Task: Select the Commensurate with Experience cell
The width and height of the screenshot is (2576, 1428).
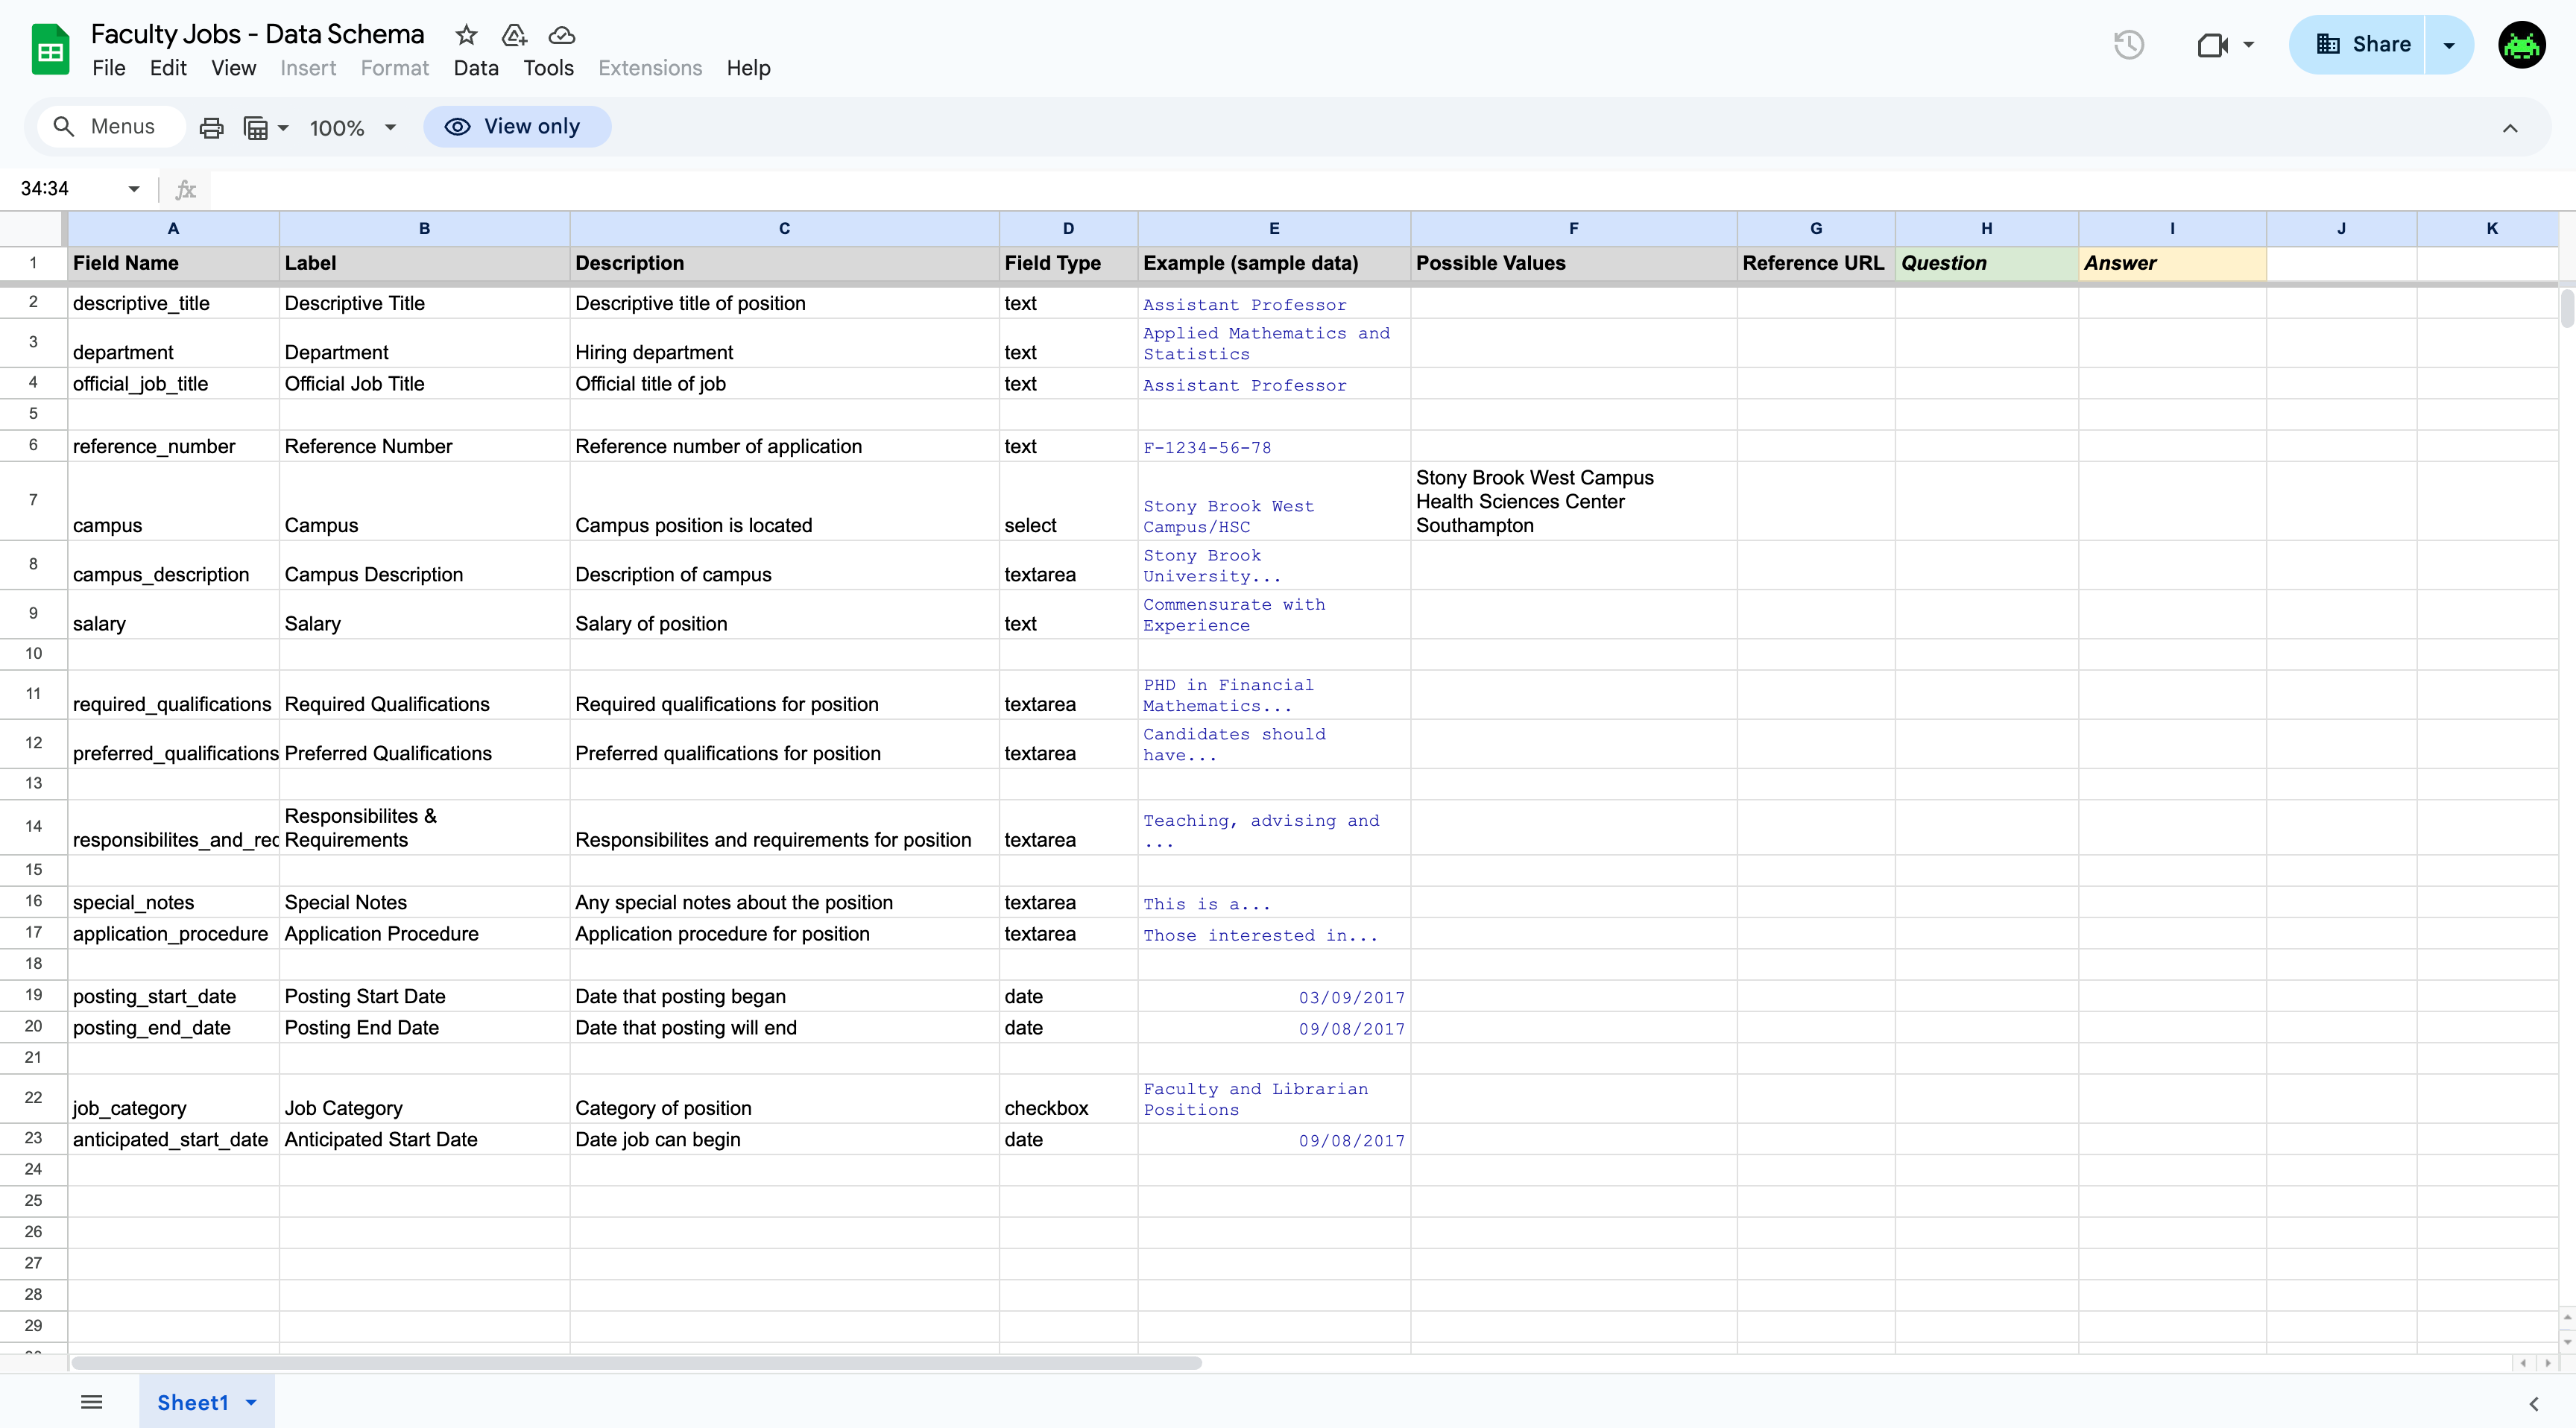Action: 1273,614
